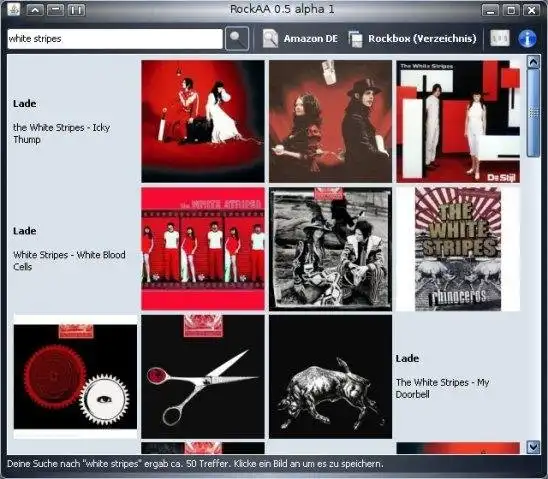Image resolution: width=548 pixels, height=479 pixels.
Task: Minimize the RockAA window
Action: click(x=490, y=10)
